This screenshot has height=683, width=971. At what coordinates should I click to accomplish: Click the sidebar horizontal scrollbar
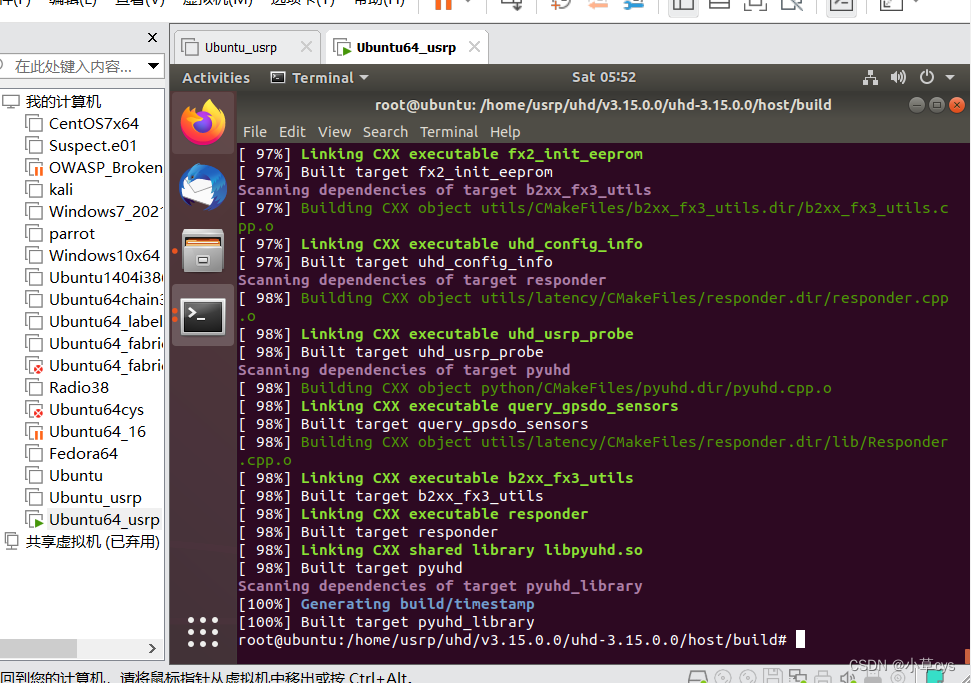38,650
